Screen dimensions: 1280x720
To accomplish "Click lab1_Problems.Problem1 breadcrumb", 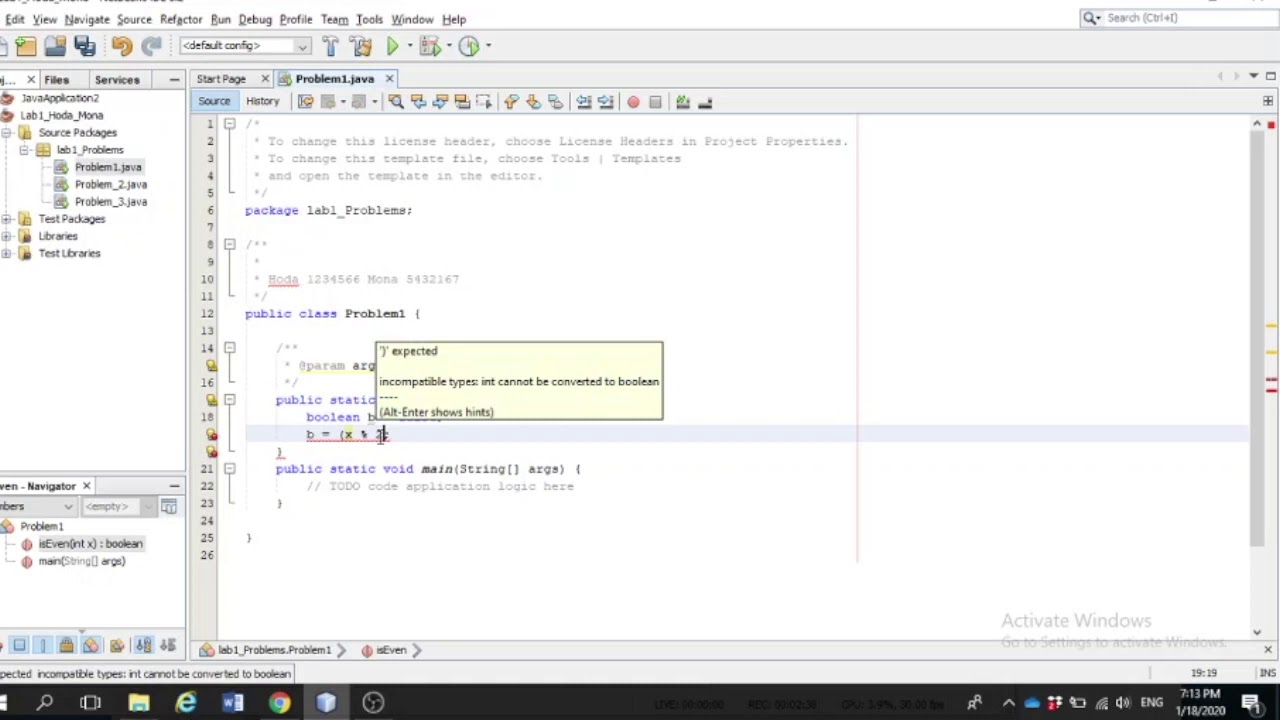I will 274,650.
